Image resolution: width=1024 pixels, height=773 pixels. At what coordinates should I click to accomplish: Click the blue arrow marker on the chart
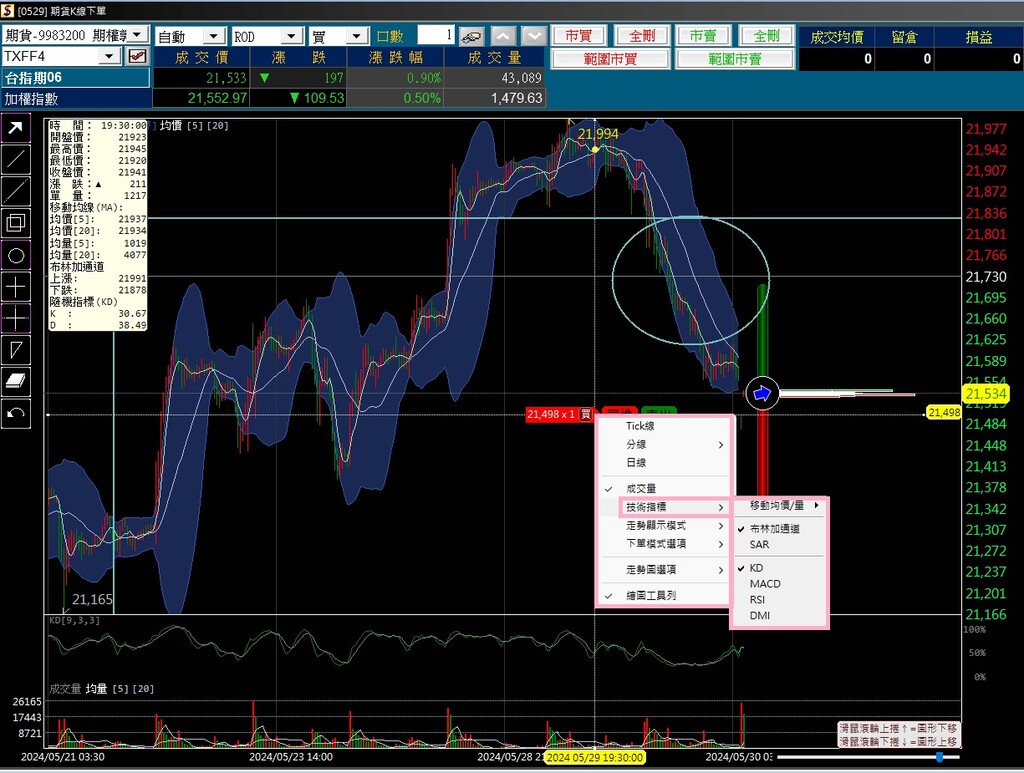pos(762,394)
